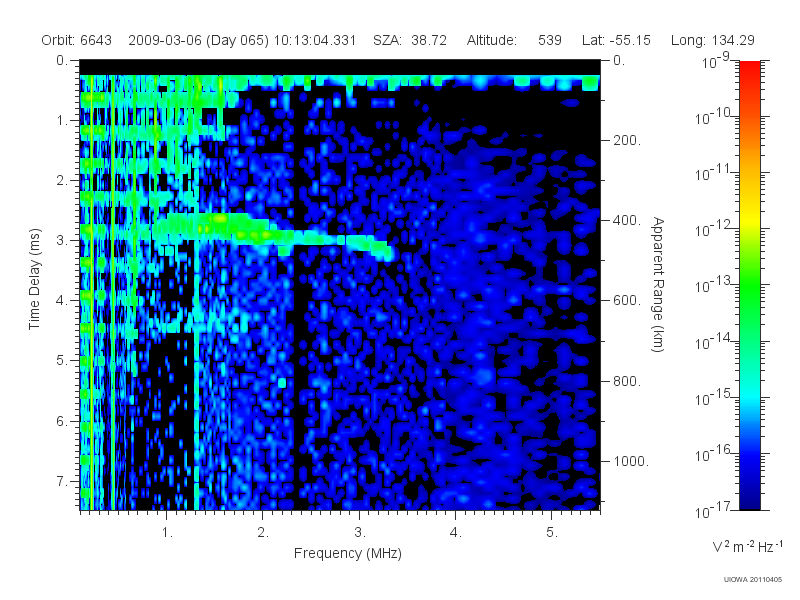The width and height of the screenshot is (800, 600).
Task: Click the apparent range tick '400.'
Action: click(x=627, y=220)
